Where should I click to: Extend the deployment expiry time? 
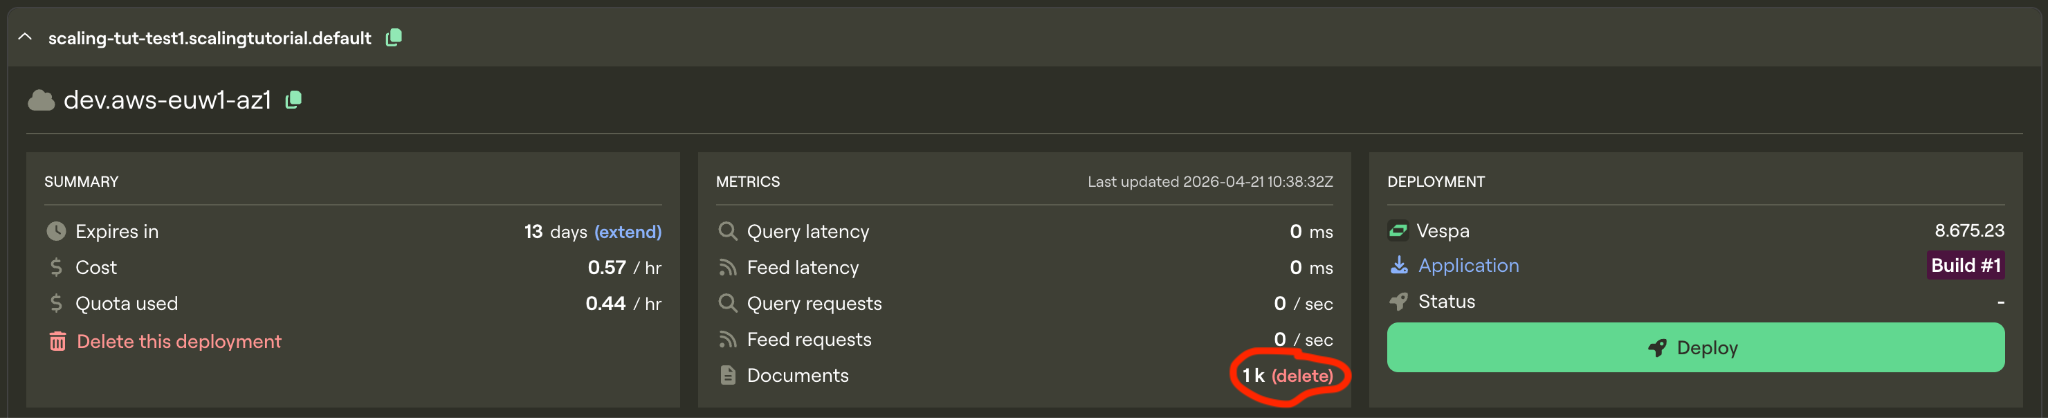click(x=627, y=232)
